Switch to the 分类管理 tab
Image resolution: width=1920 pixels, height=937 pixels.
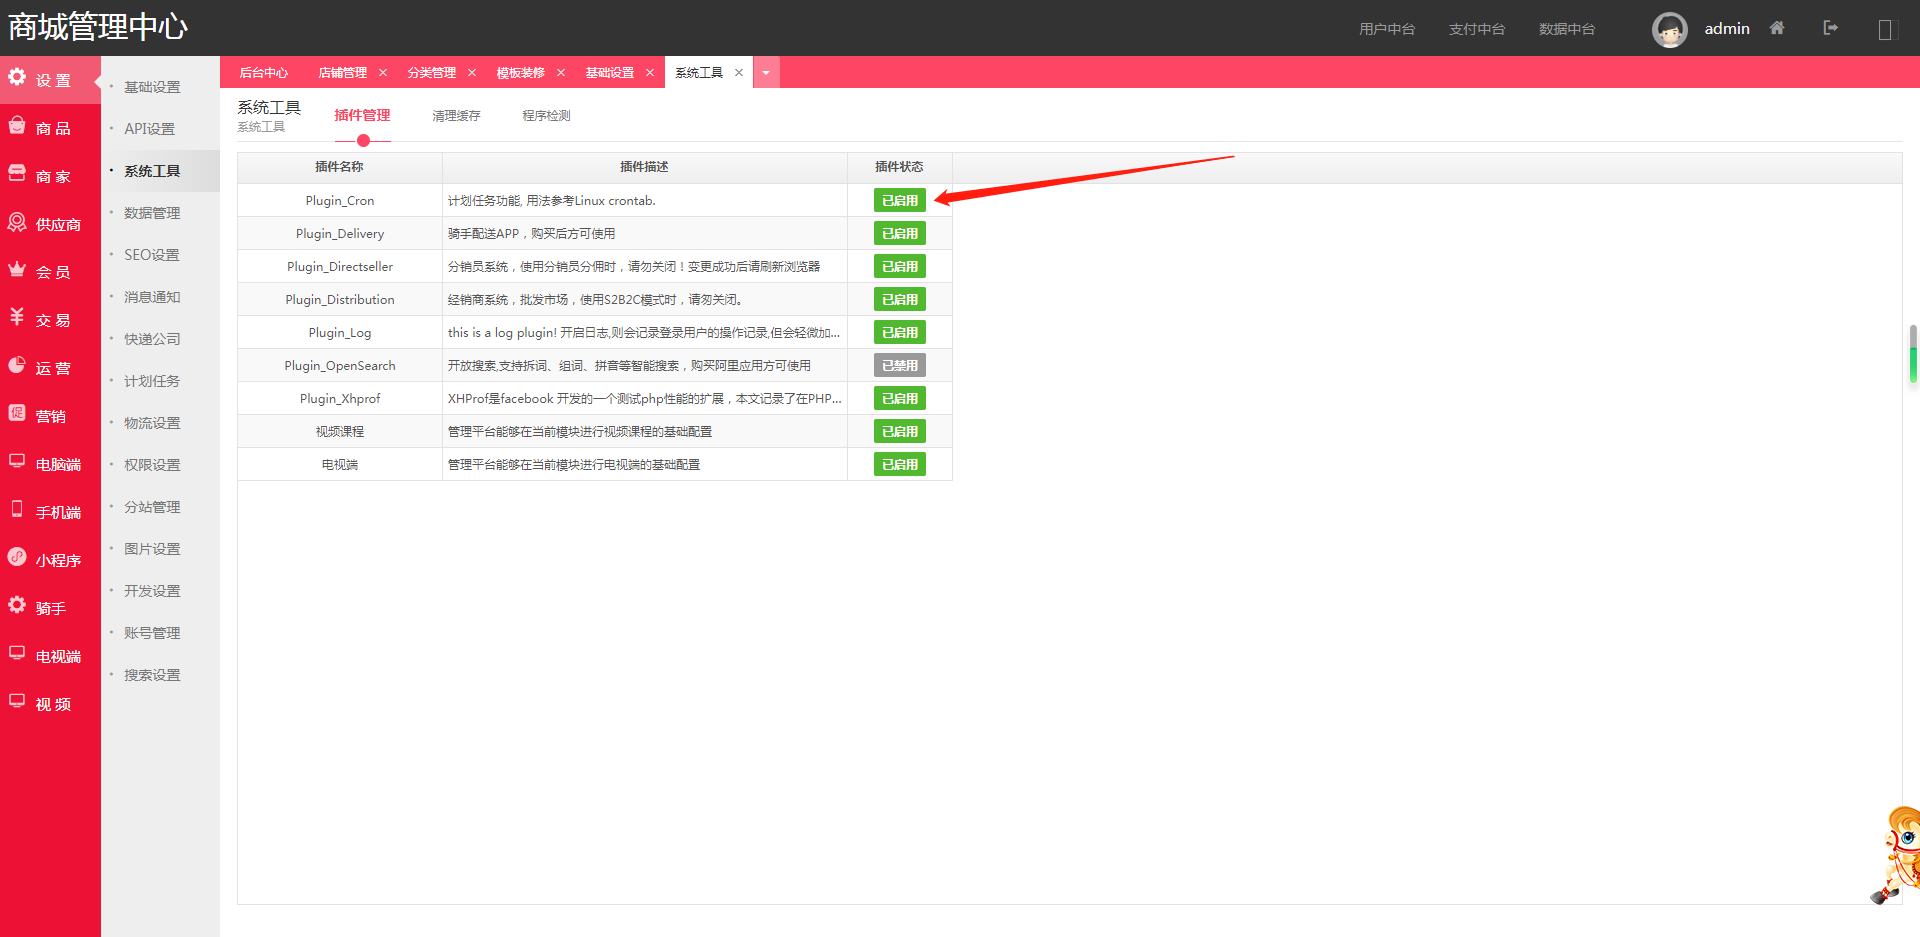(431, 73)
